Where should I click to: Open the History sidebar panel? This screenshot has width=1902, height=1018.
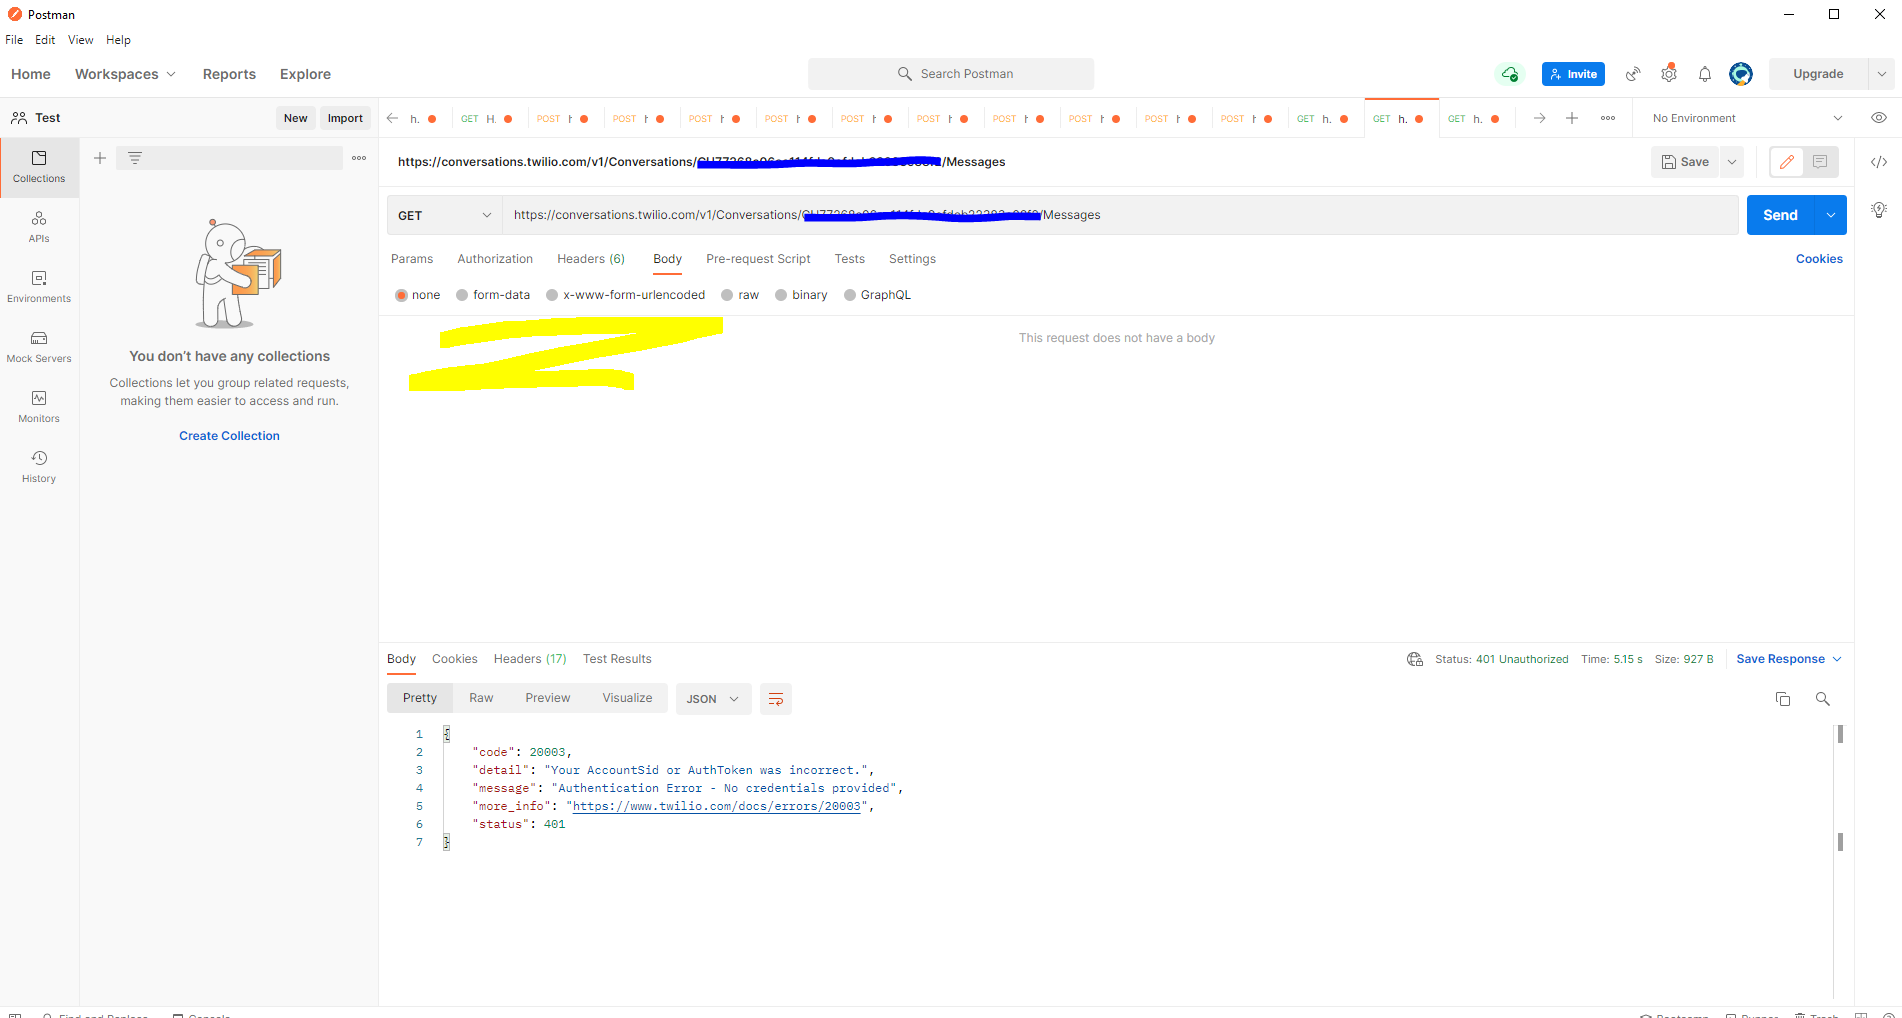click(x=39, y=466)
